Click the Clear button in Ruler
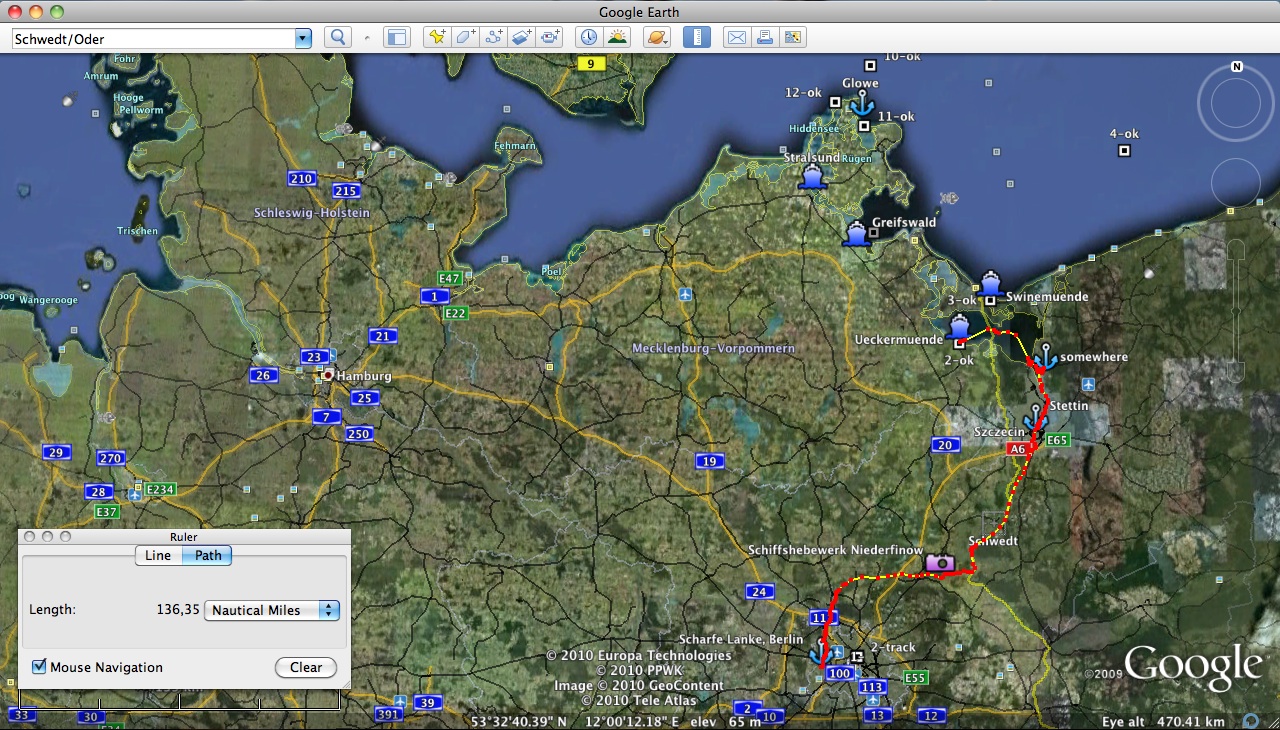 point(306,667)
